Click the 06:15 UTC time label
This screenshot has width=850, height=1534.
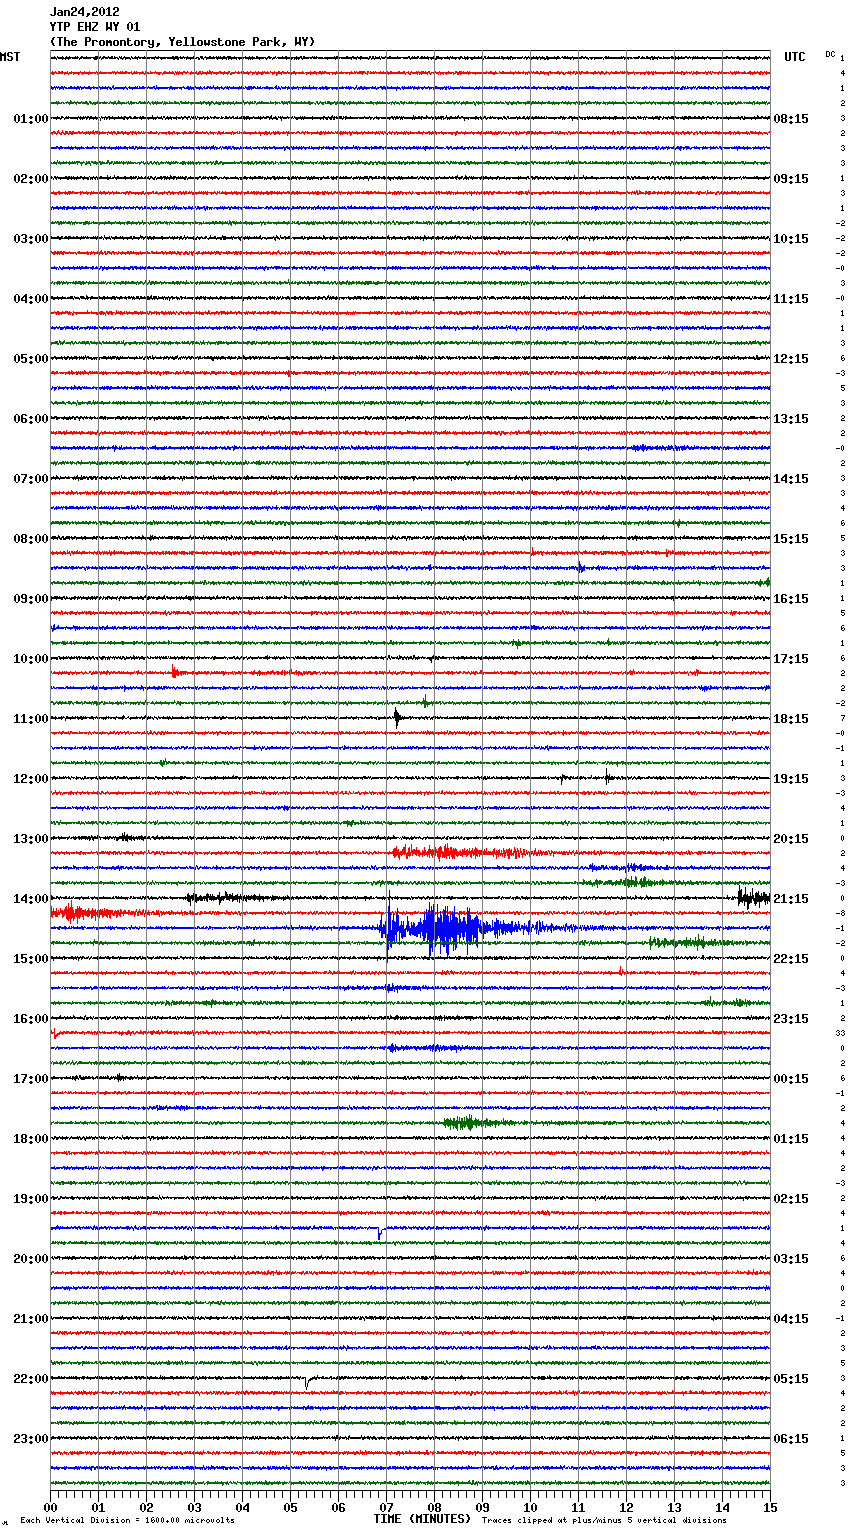[x=791, y=1439]
